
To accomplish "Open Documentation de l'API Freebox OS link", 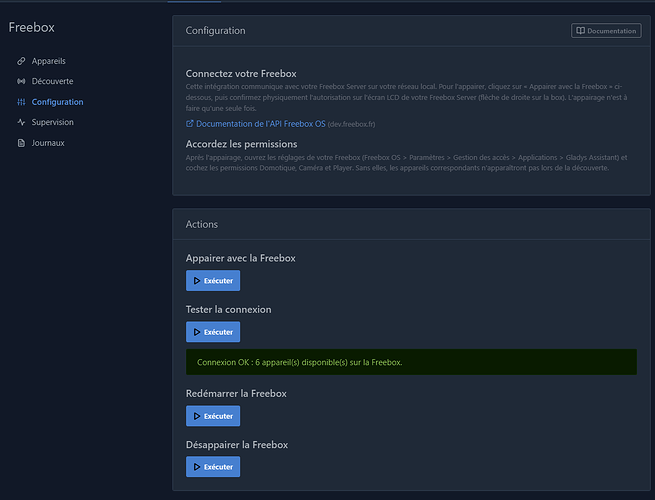I will (261, 124).
